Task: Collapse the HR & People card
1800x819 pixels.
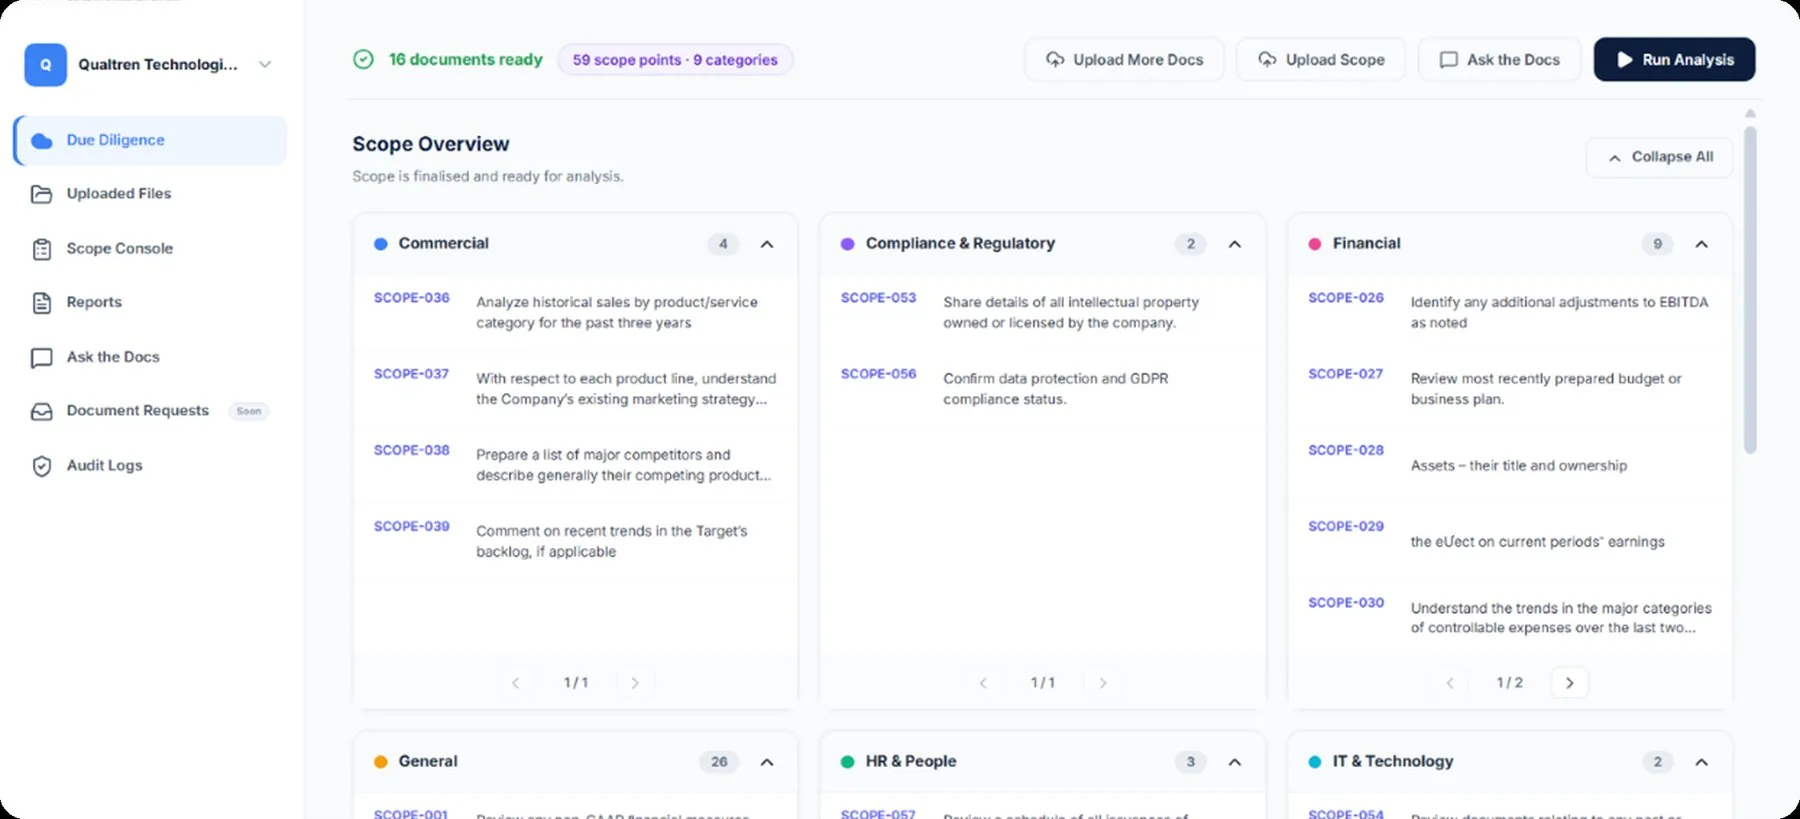Action: (1235, 762)
